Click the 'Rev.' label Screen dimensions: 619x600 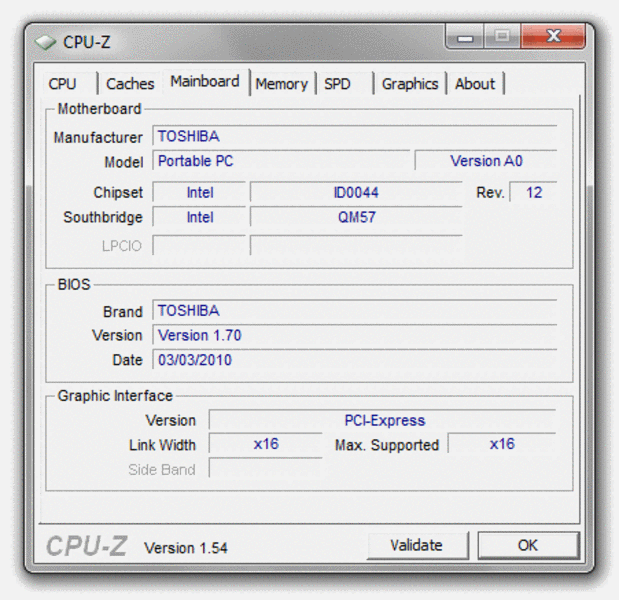(490, 193)
